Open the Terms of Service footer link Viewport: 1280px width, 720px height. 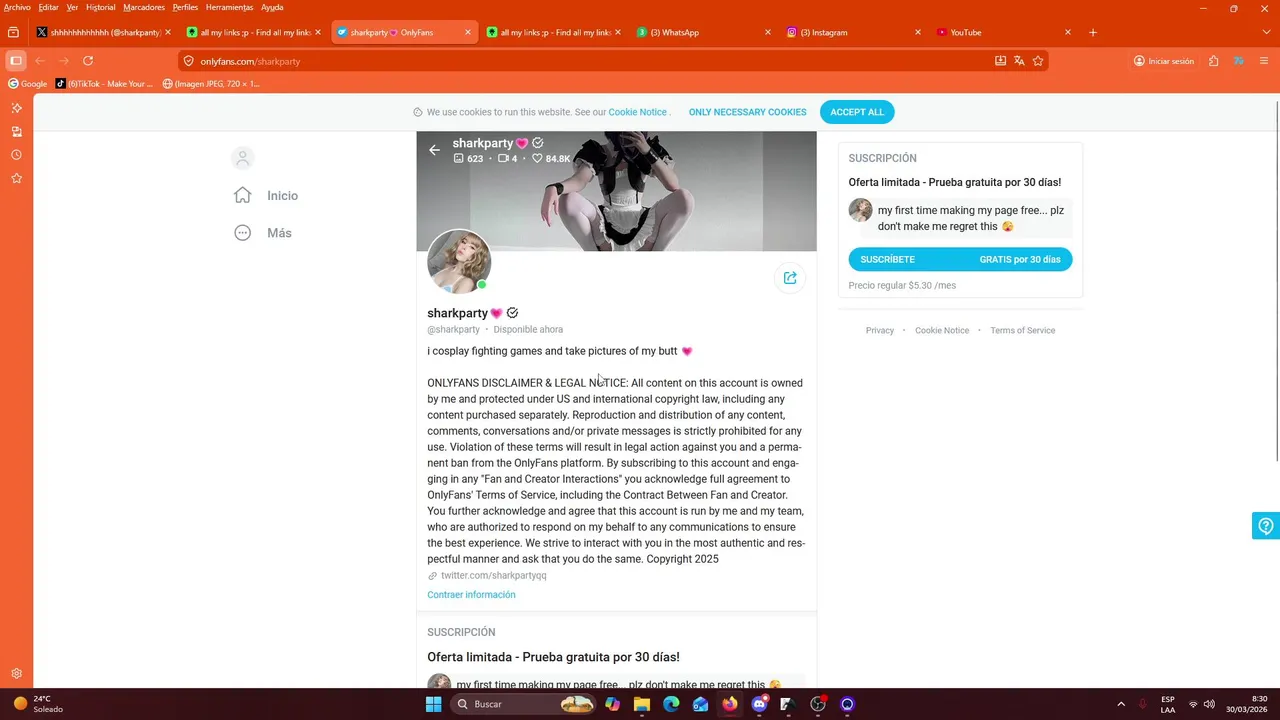1022,330
